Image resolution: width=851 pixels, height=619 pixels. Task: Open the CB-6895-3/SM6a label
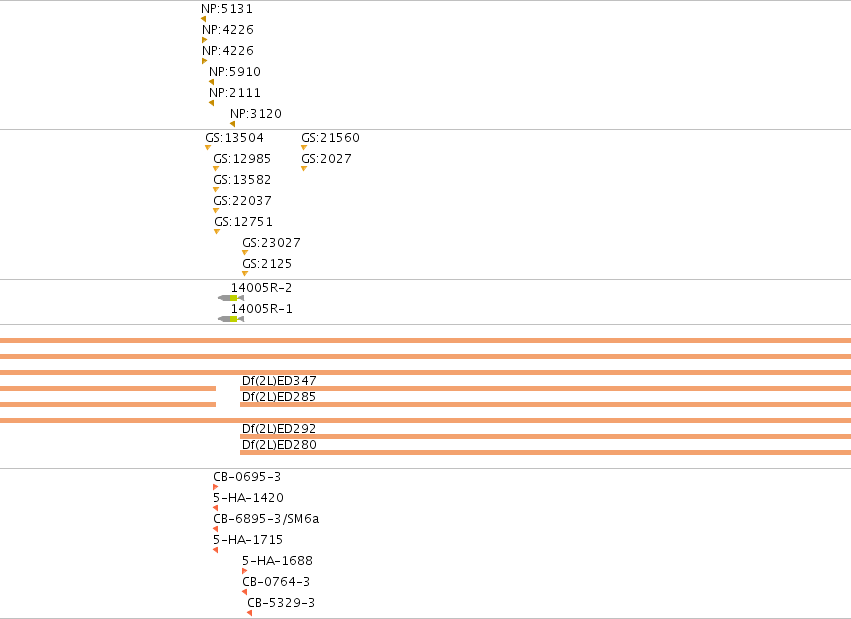point(266,519)
